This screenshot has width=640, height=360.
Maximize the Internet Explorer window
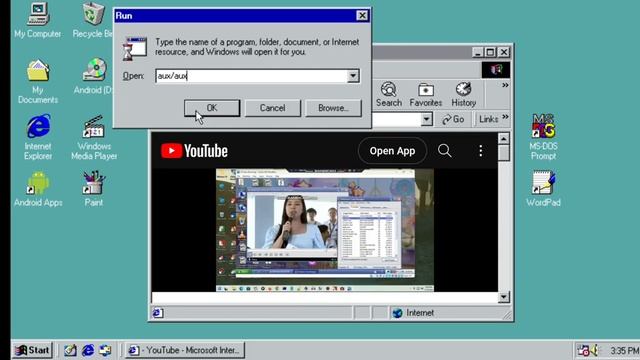click(x=491, y=52)
